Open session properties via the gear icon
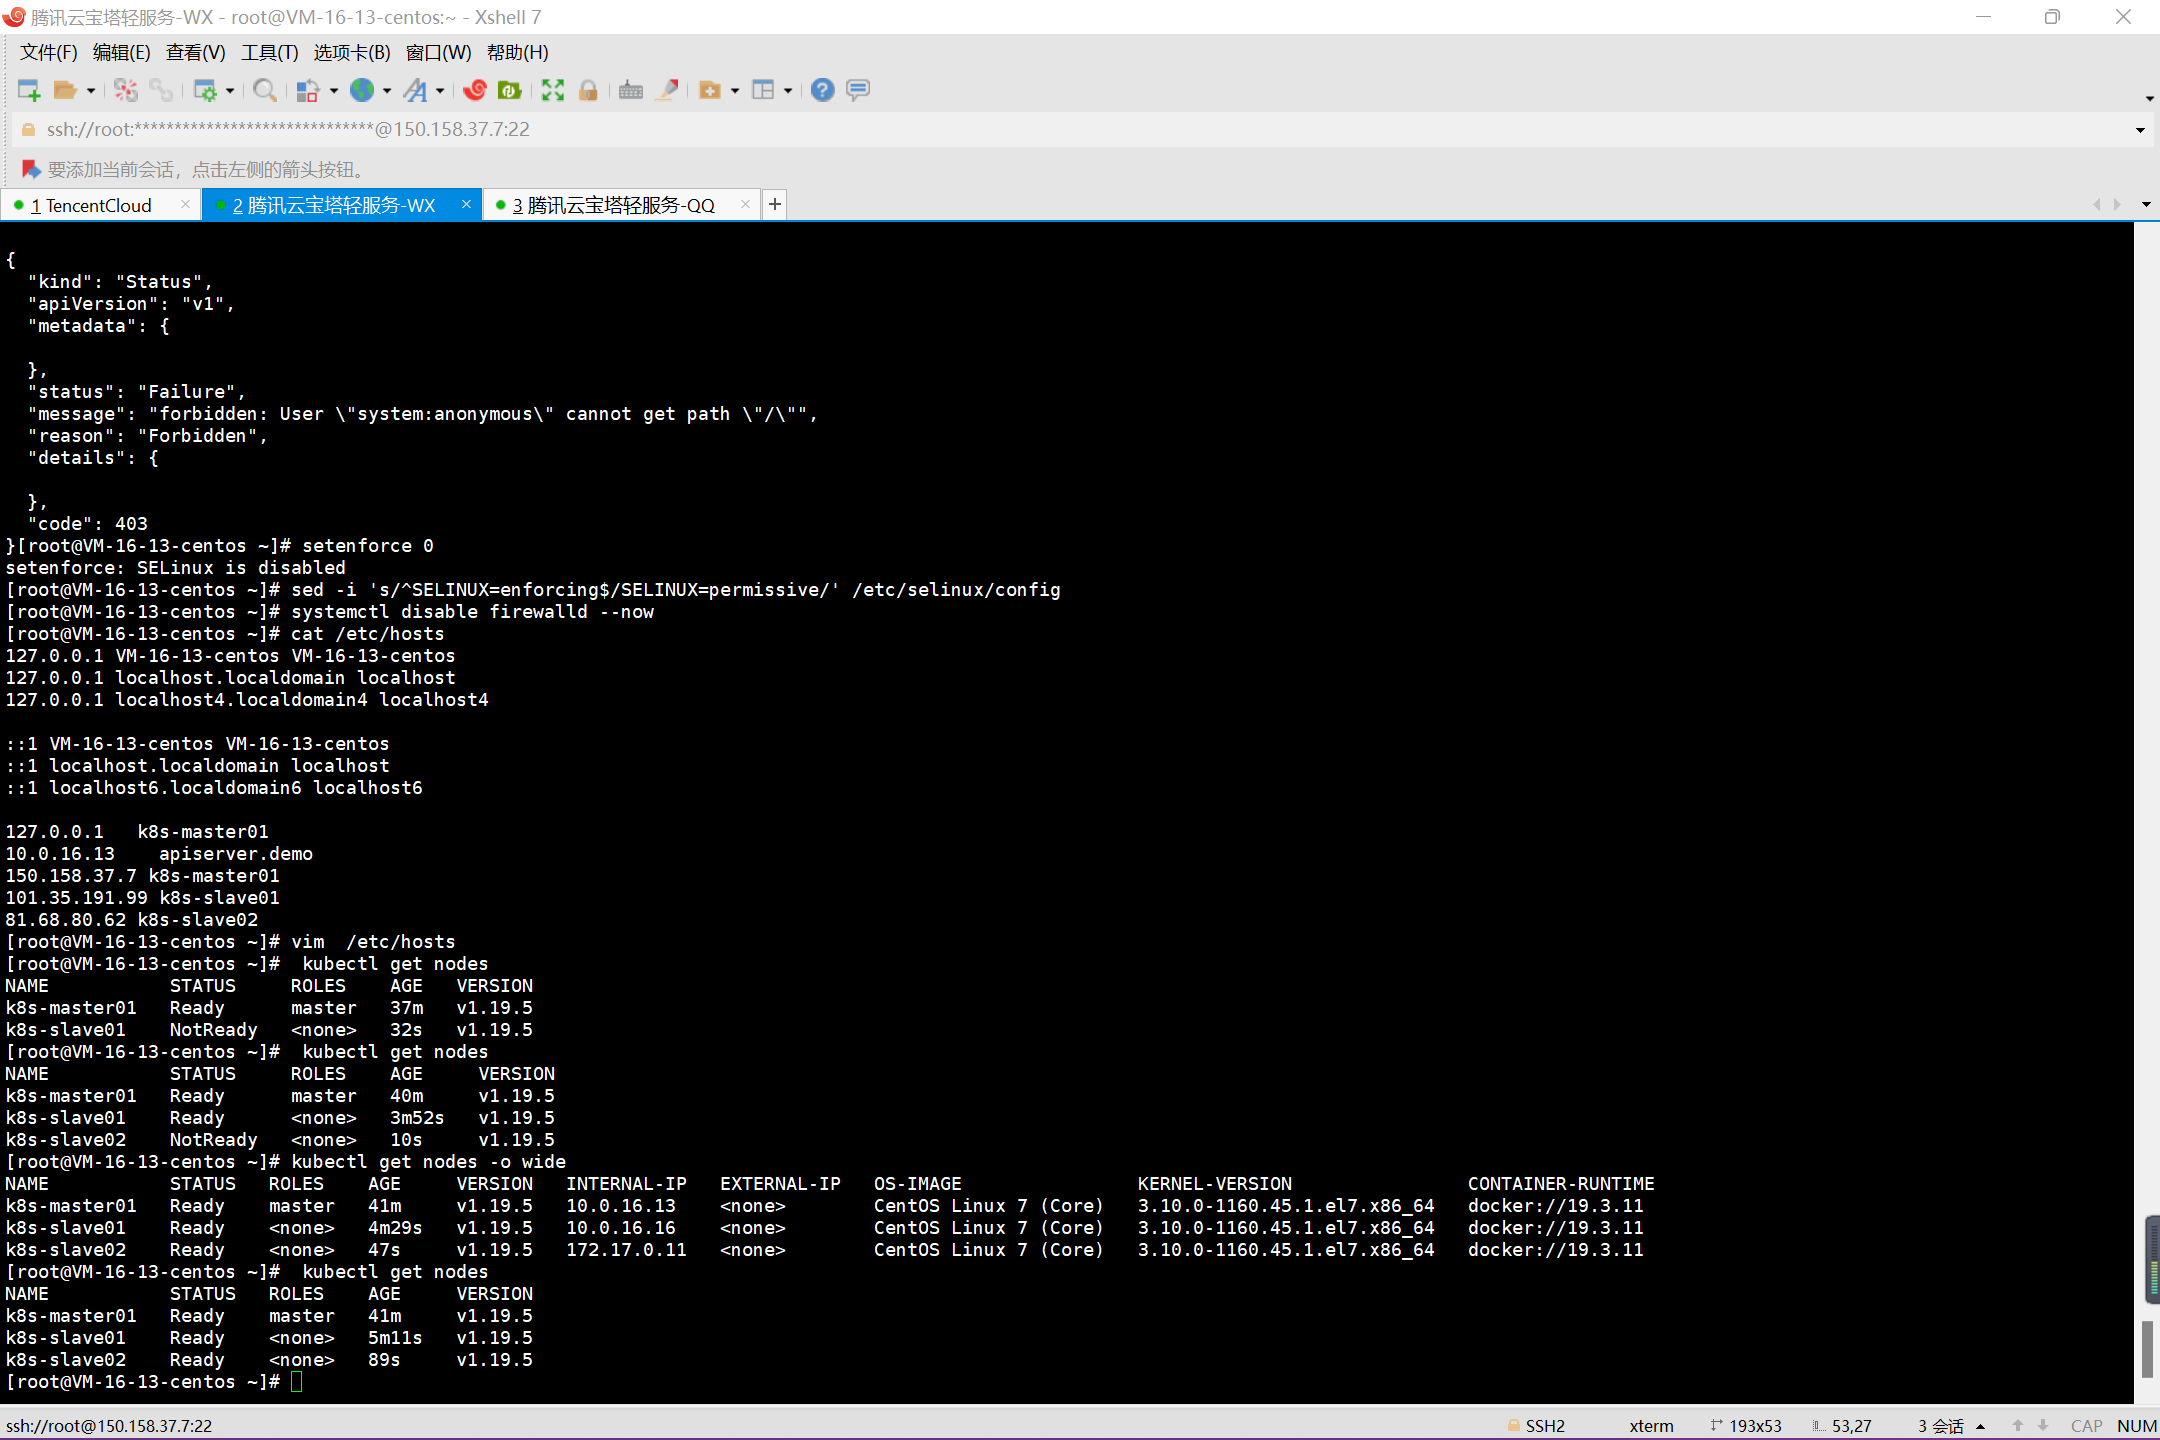Image resolution: width=2160 pixels, height=1440 pixels. (x=206, y=90)
